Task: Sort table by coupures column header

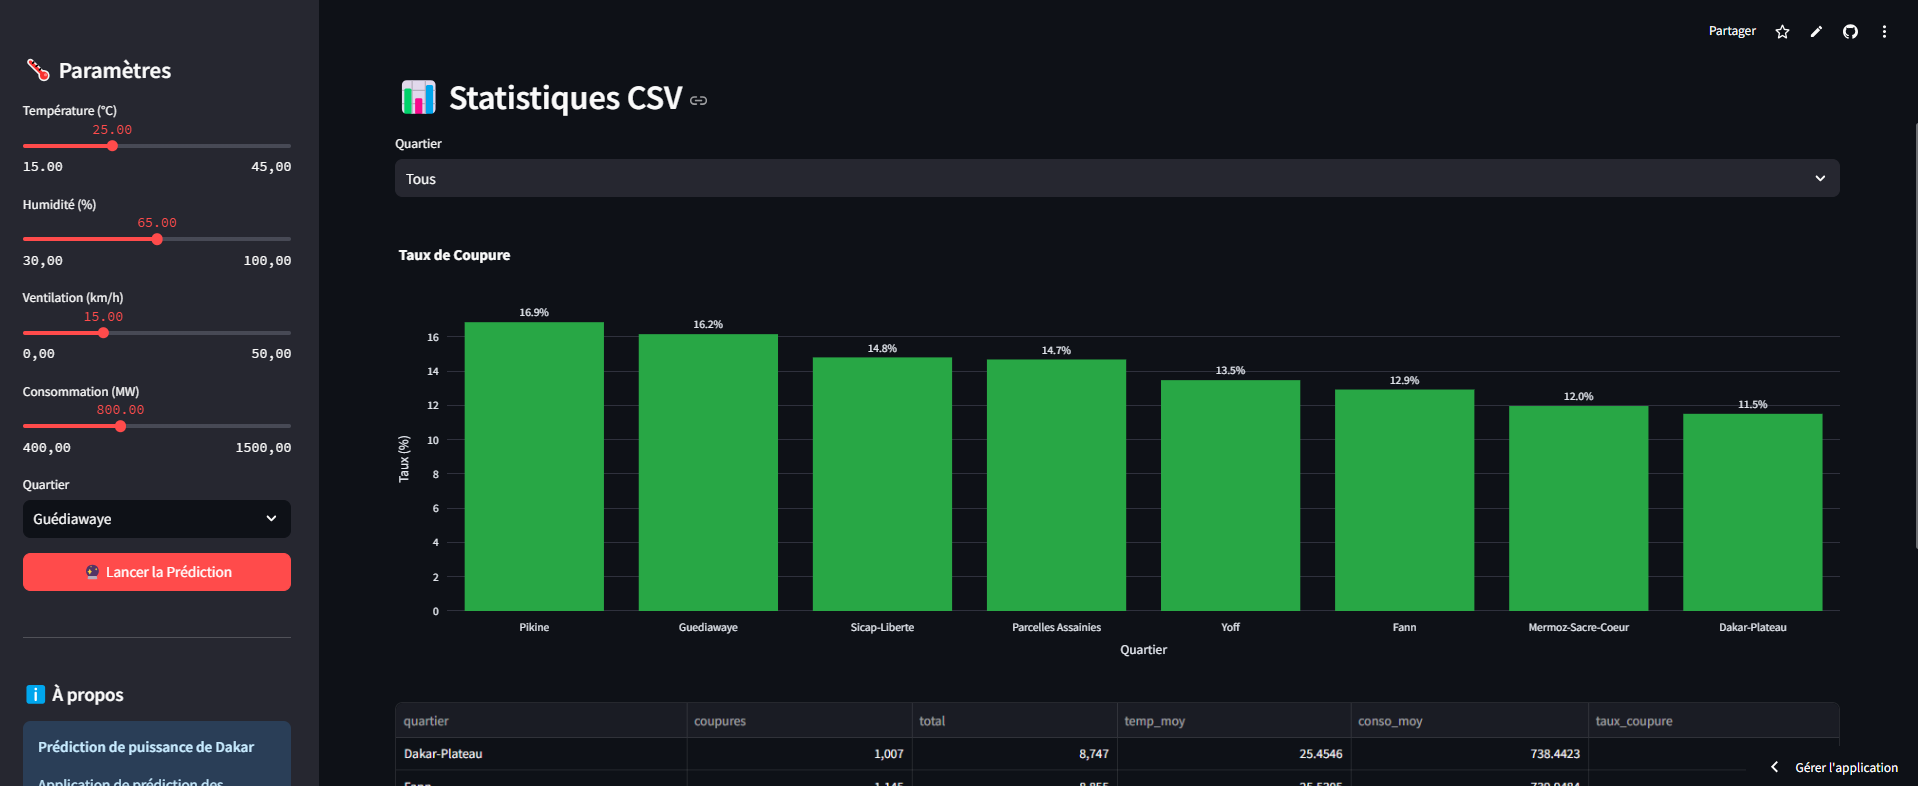Action: click(720, 721)
